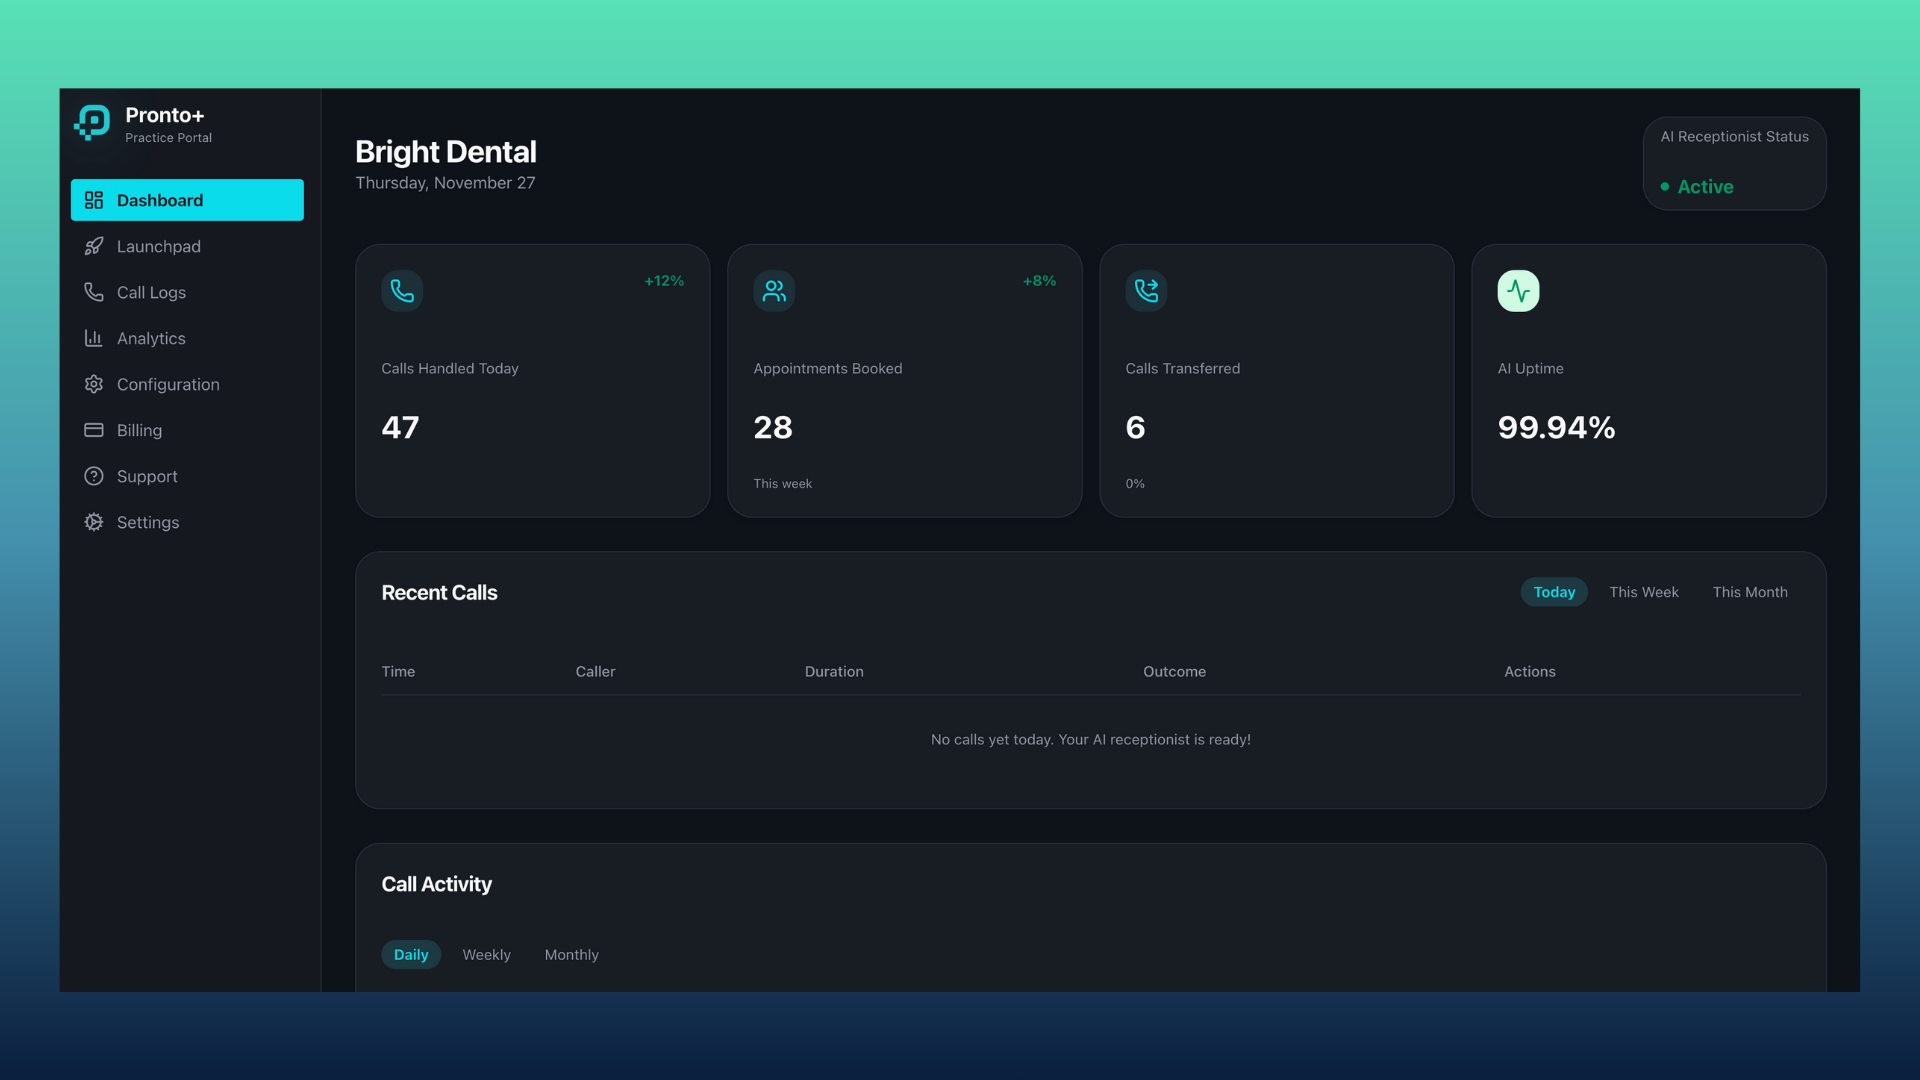The height and width of the screenshot is (1080, 1920).
Task: Open the Launchpad section via the rocket icon
Action: point(94,246)
